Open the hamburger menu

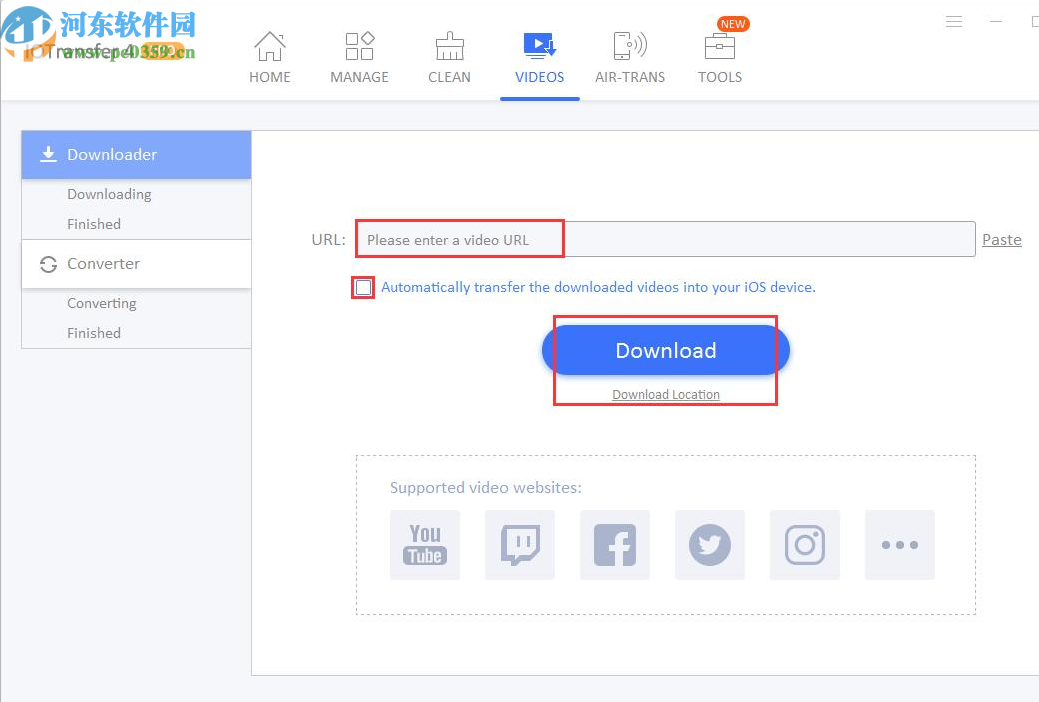pyautogui.click(x=953, y=21)
